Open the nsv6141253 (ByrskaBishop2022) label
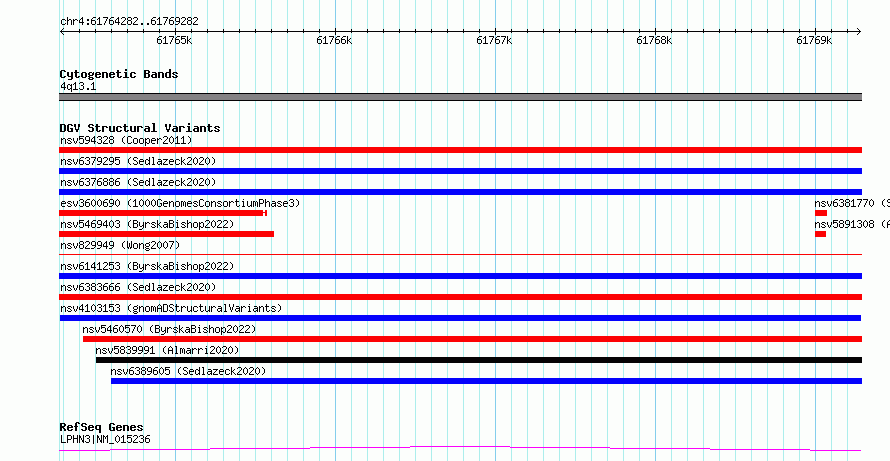Image resolution: width=890 pixels, height=461 pixels. click(x=147, y=266)
